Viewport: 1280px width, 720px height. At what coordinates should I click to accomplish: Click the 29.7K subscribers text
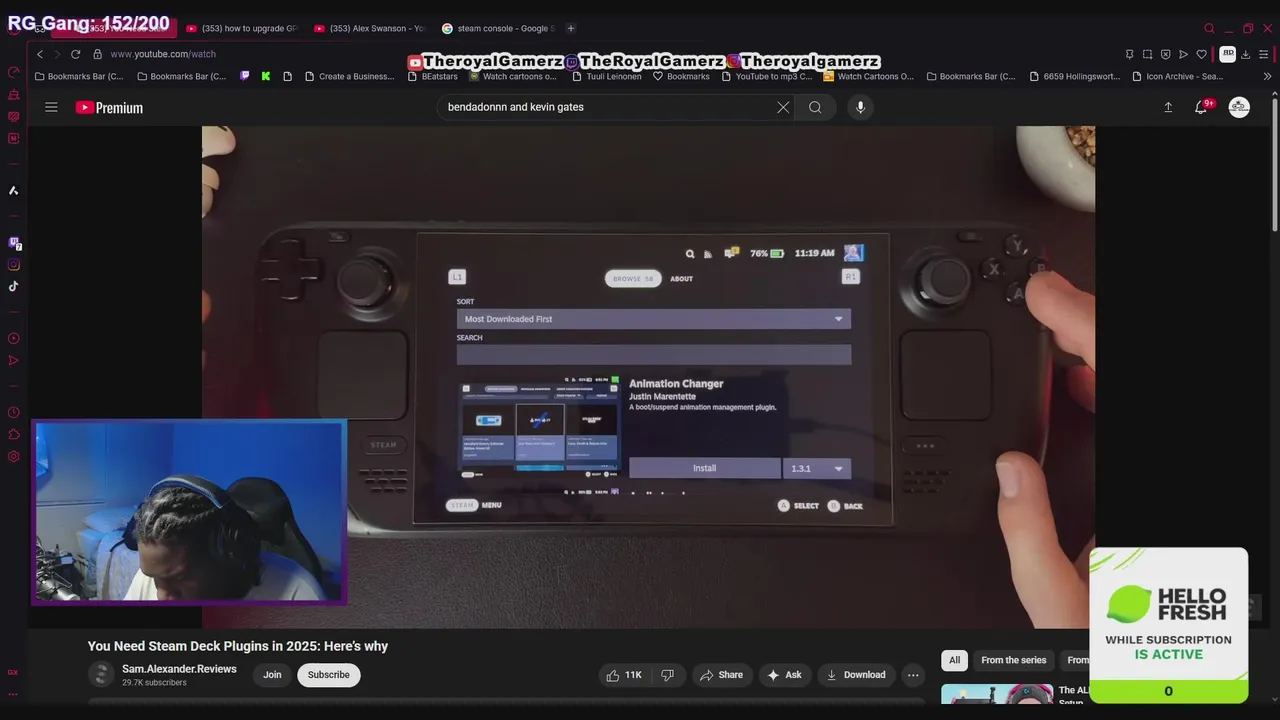point(154,683)
